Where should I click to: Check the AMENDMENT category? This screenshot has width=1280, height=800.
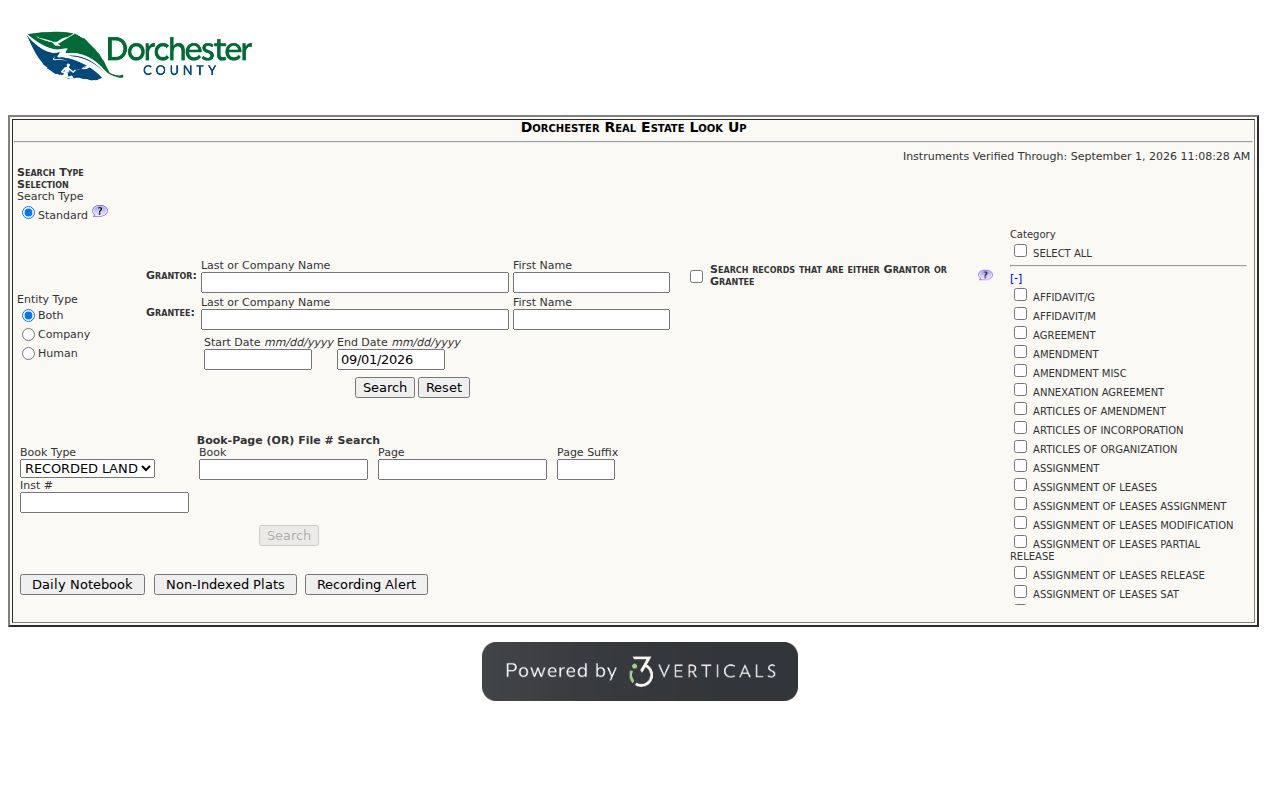(x=1020, y=352)
